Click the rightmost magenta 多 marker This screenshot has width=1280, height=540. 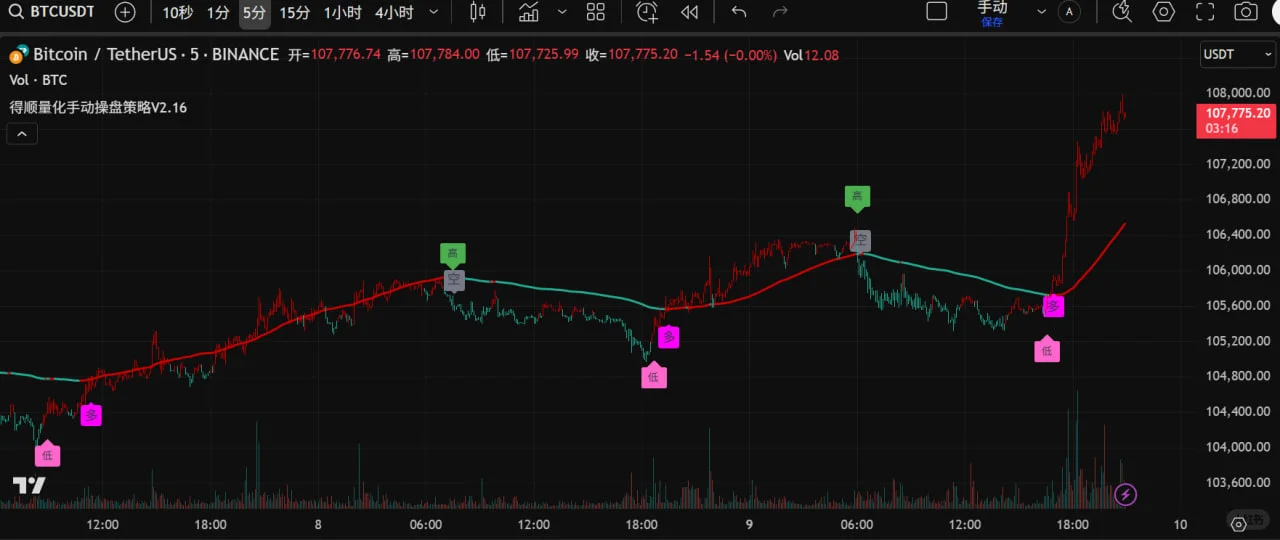click(1053, 306)
